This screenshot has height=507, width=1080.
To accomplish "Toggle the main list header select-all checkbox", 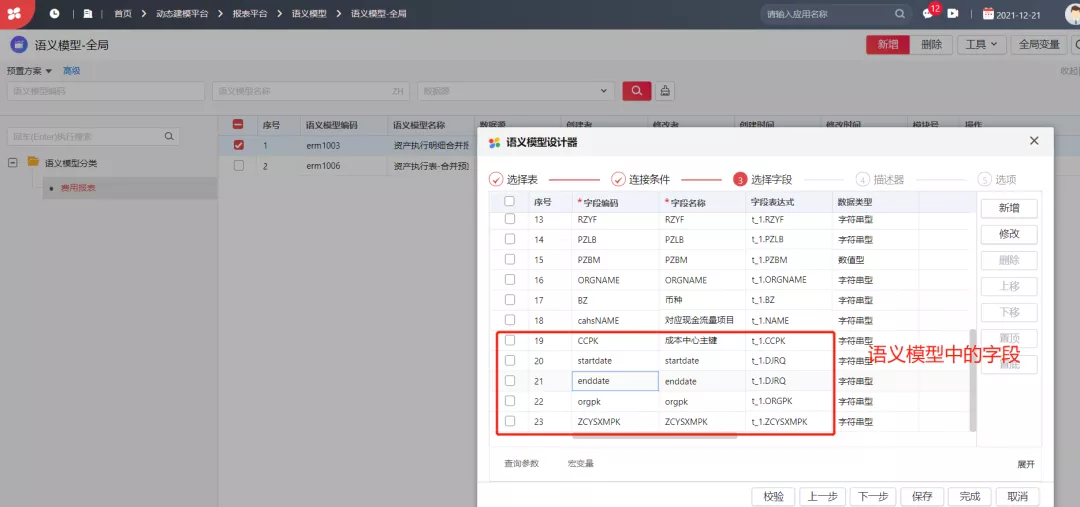I will pyautogui.click(x=238, y=125).
